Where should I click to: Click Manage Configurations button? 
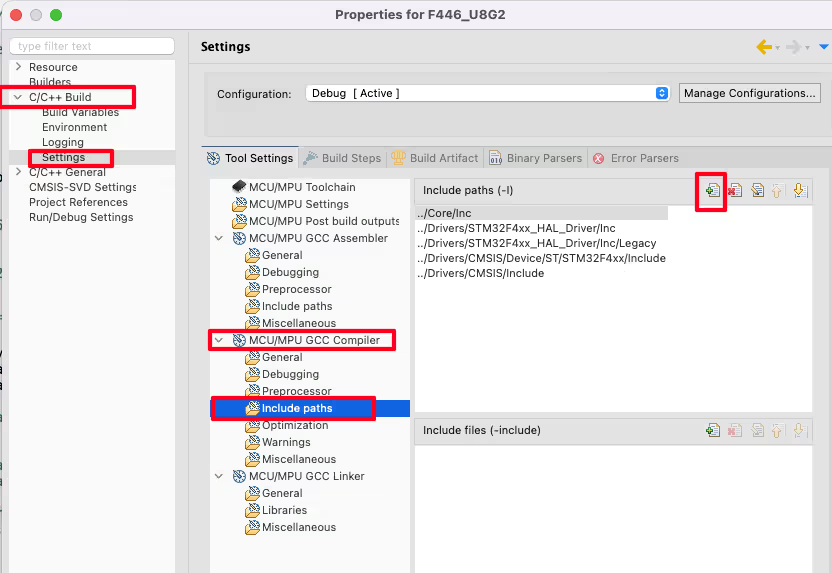[749, 93]
